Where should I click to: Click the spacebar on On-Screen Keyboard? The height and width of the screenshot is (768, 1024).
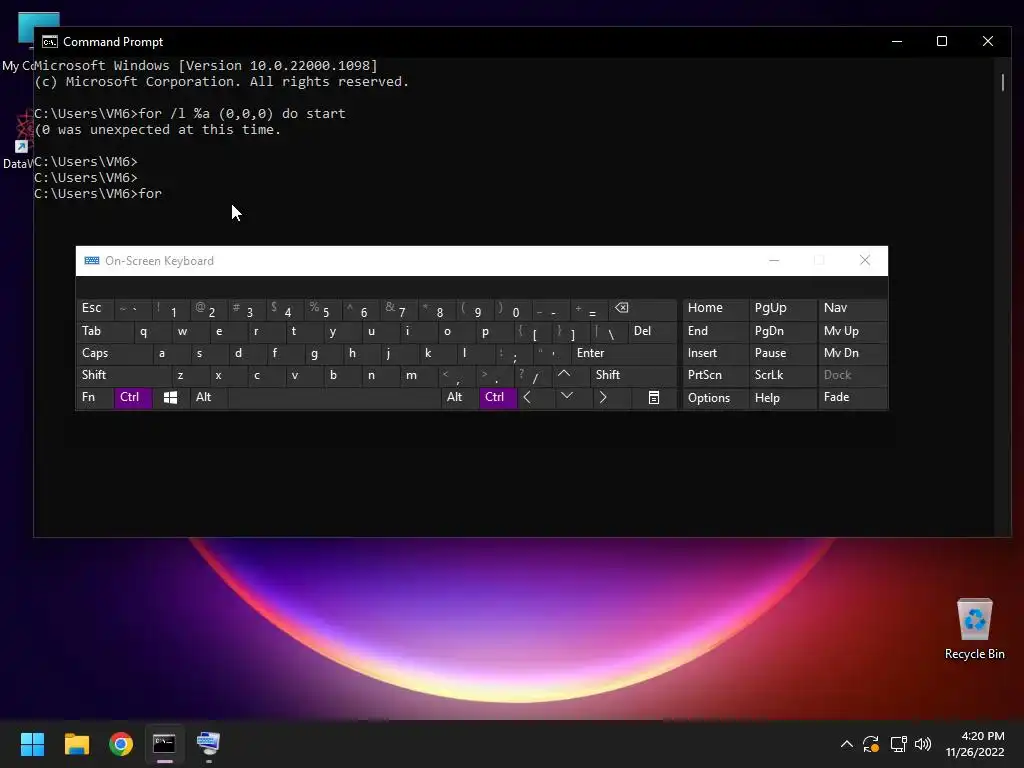[x=334, y=398]
